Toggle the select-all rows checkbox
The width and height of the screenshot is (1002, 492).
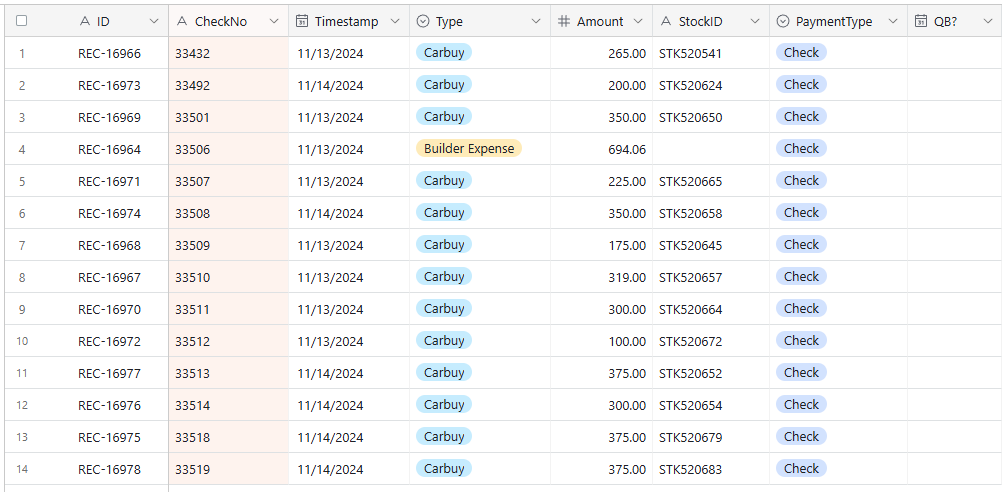tap(22, 21)
